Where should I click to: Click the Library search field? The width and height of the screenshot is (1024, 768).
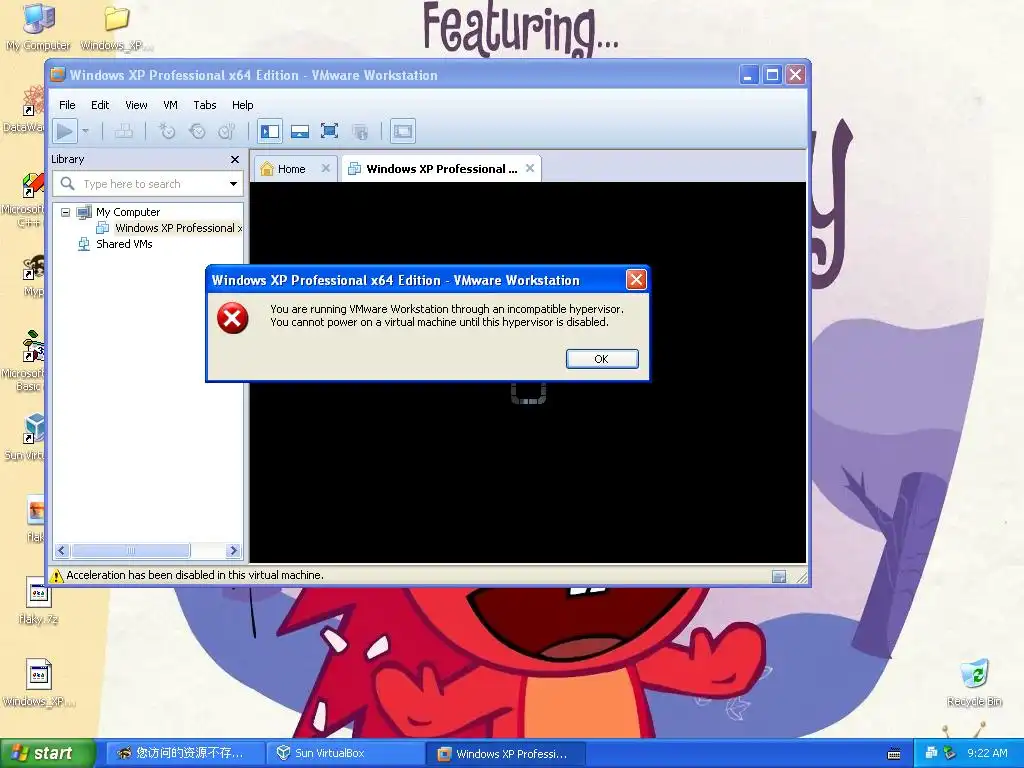(148, 184)
